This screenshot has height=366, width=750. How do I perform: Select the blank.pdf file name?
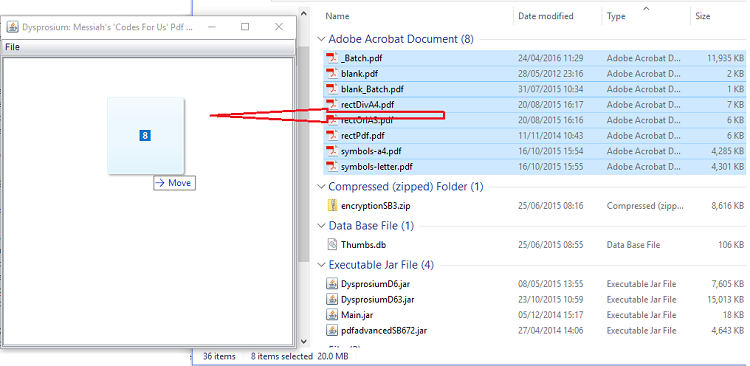[360, 74]
